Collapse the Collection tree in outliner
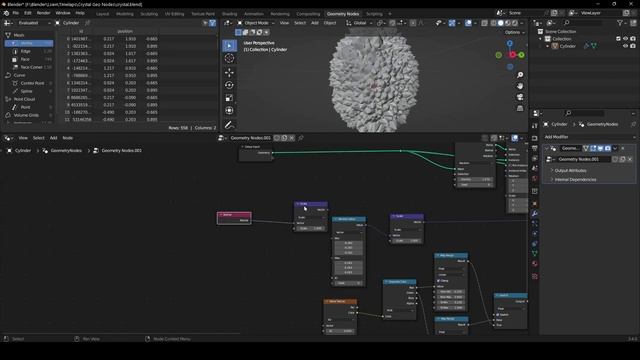 [x=540, y=39]
